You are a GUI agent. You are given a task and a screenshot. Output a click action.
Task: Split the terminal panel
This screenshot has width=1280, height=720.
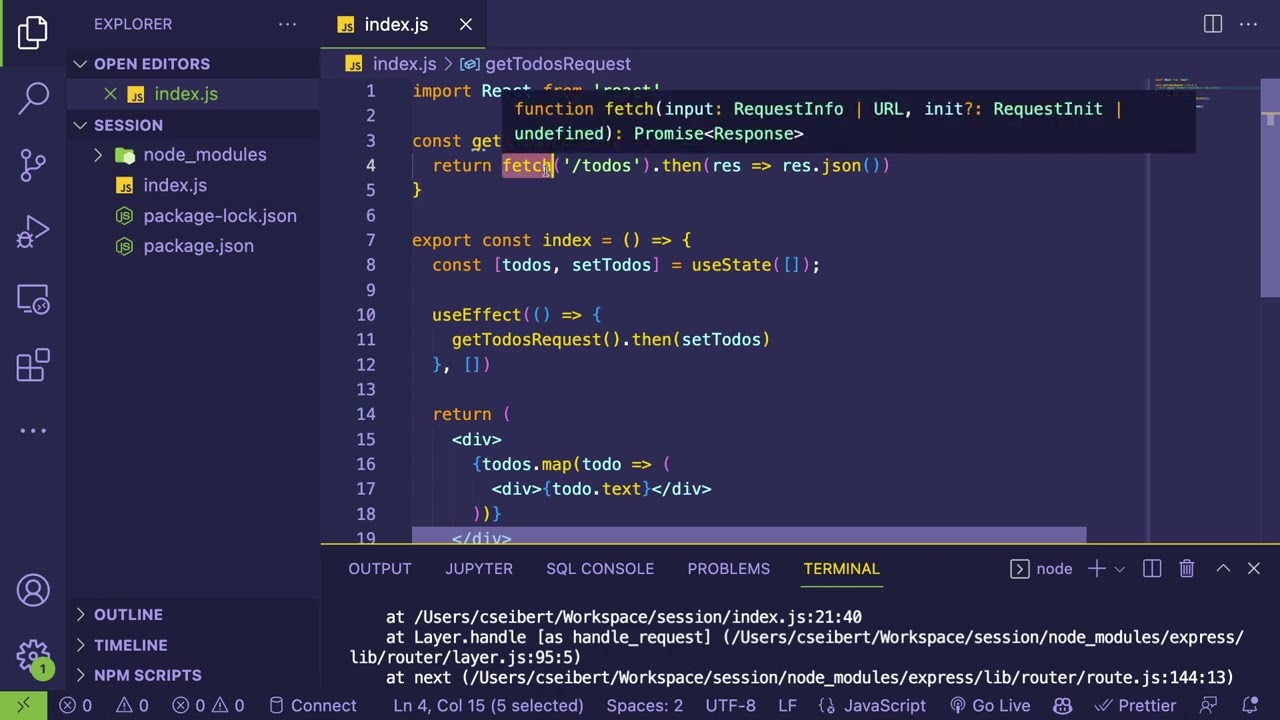(x=1152, y=569)
